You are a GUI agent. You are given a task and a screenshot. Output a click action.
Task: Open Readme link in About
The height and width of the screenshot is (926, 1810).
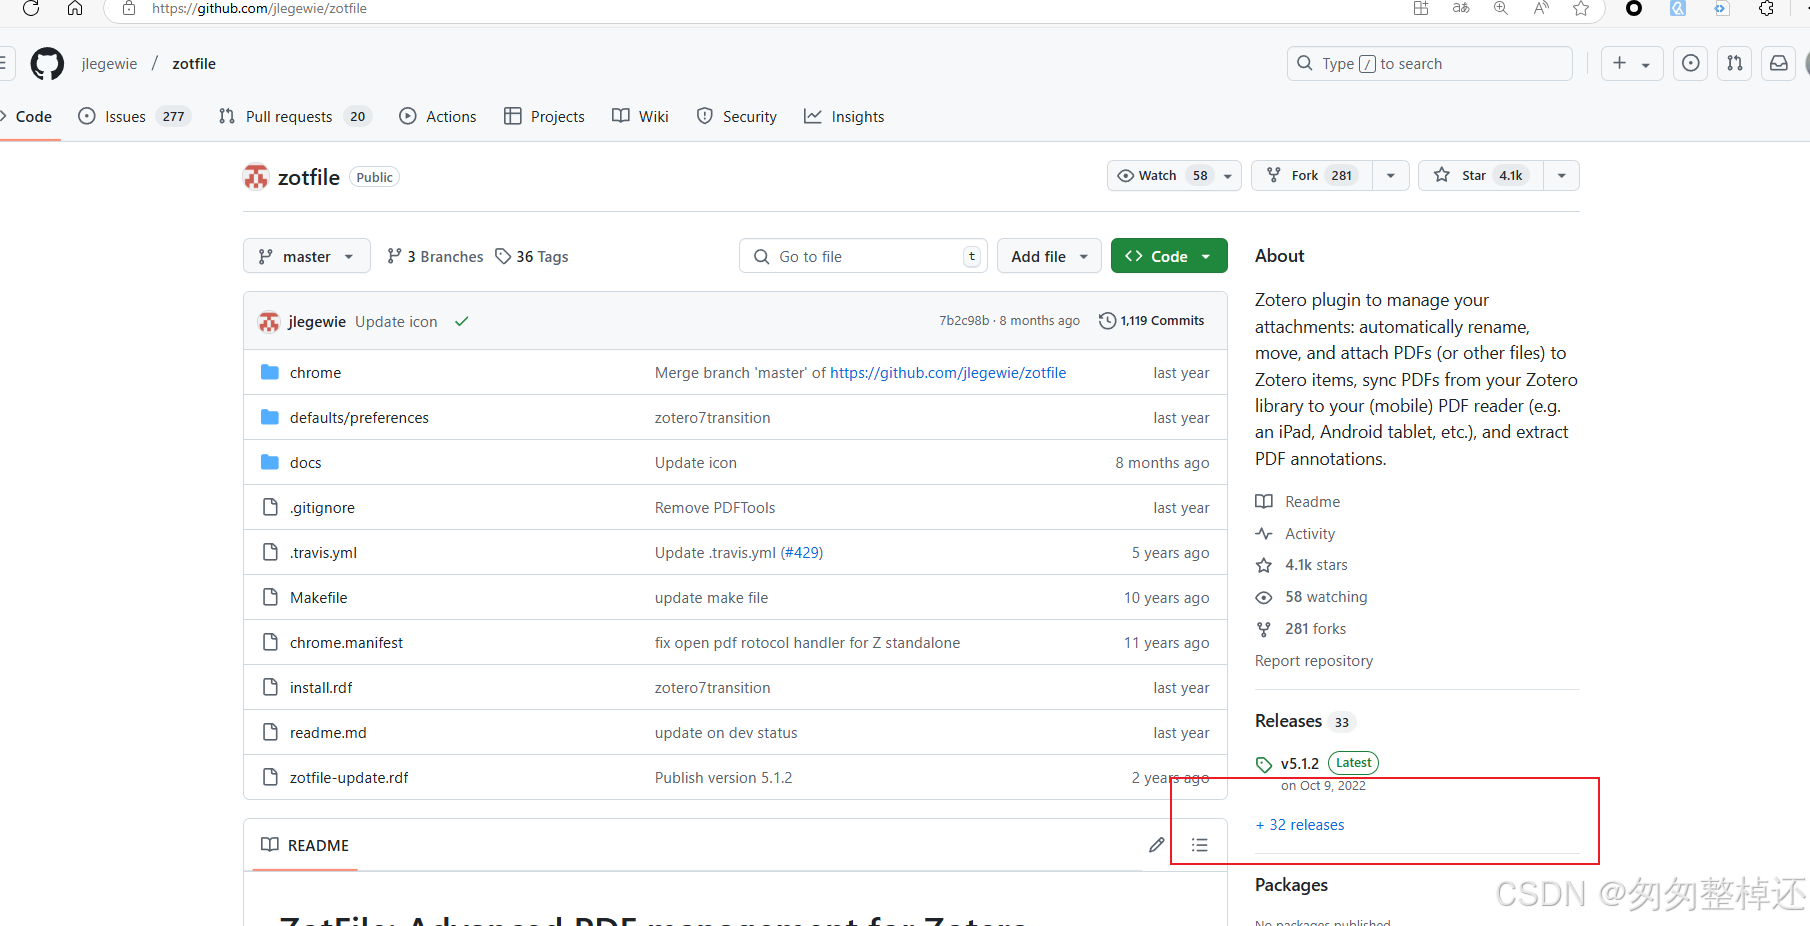(x=1298, y=501)
